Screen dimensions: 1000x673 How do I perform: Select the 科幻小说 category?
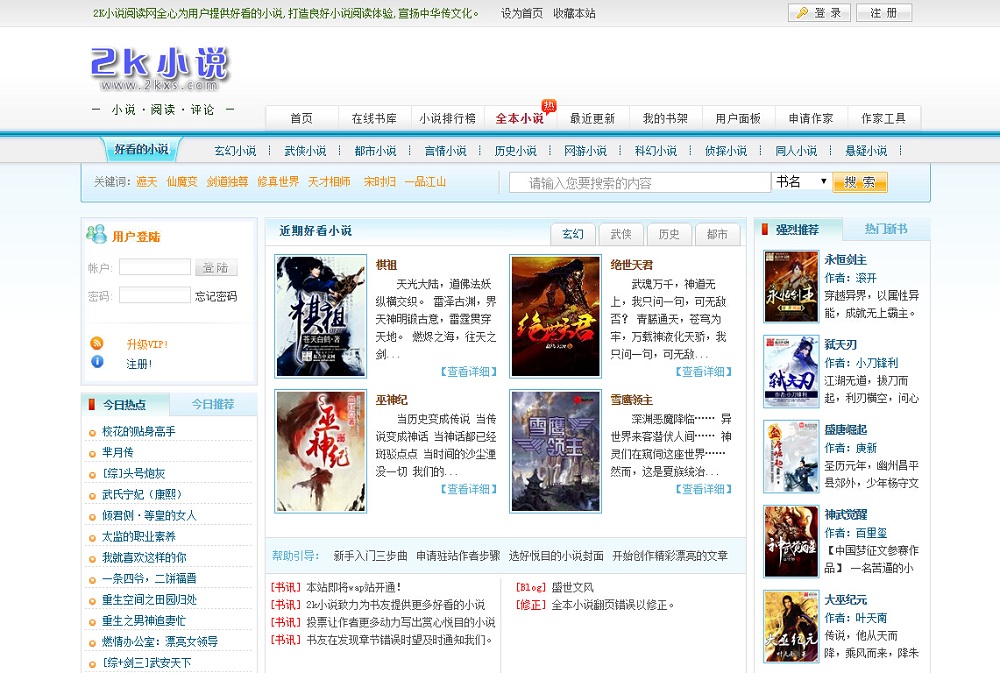click(656, 151)
